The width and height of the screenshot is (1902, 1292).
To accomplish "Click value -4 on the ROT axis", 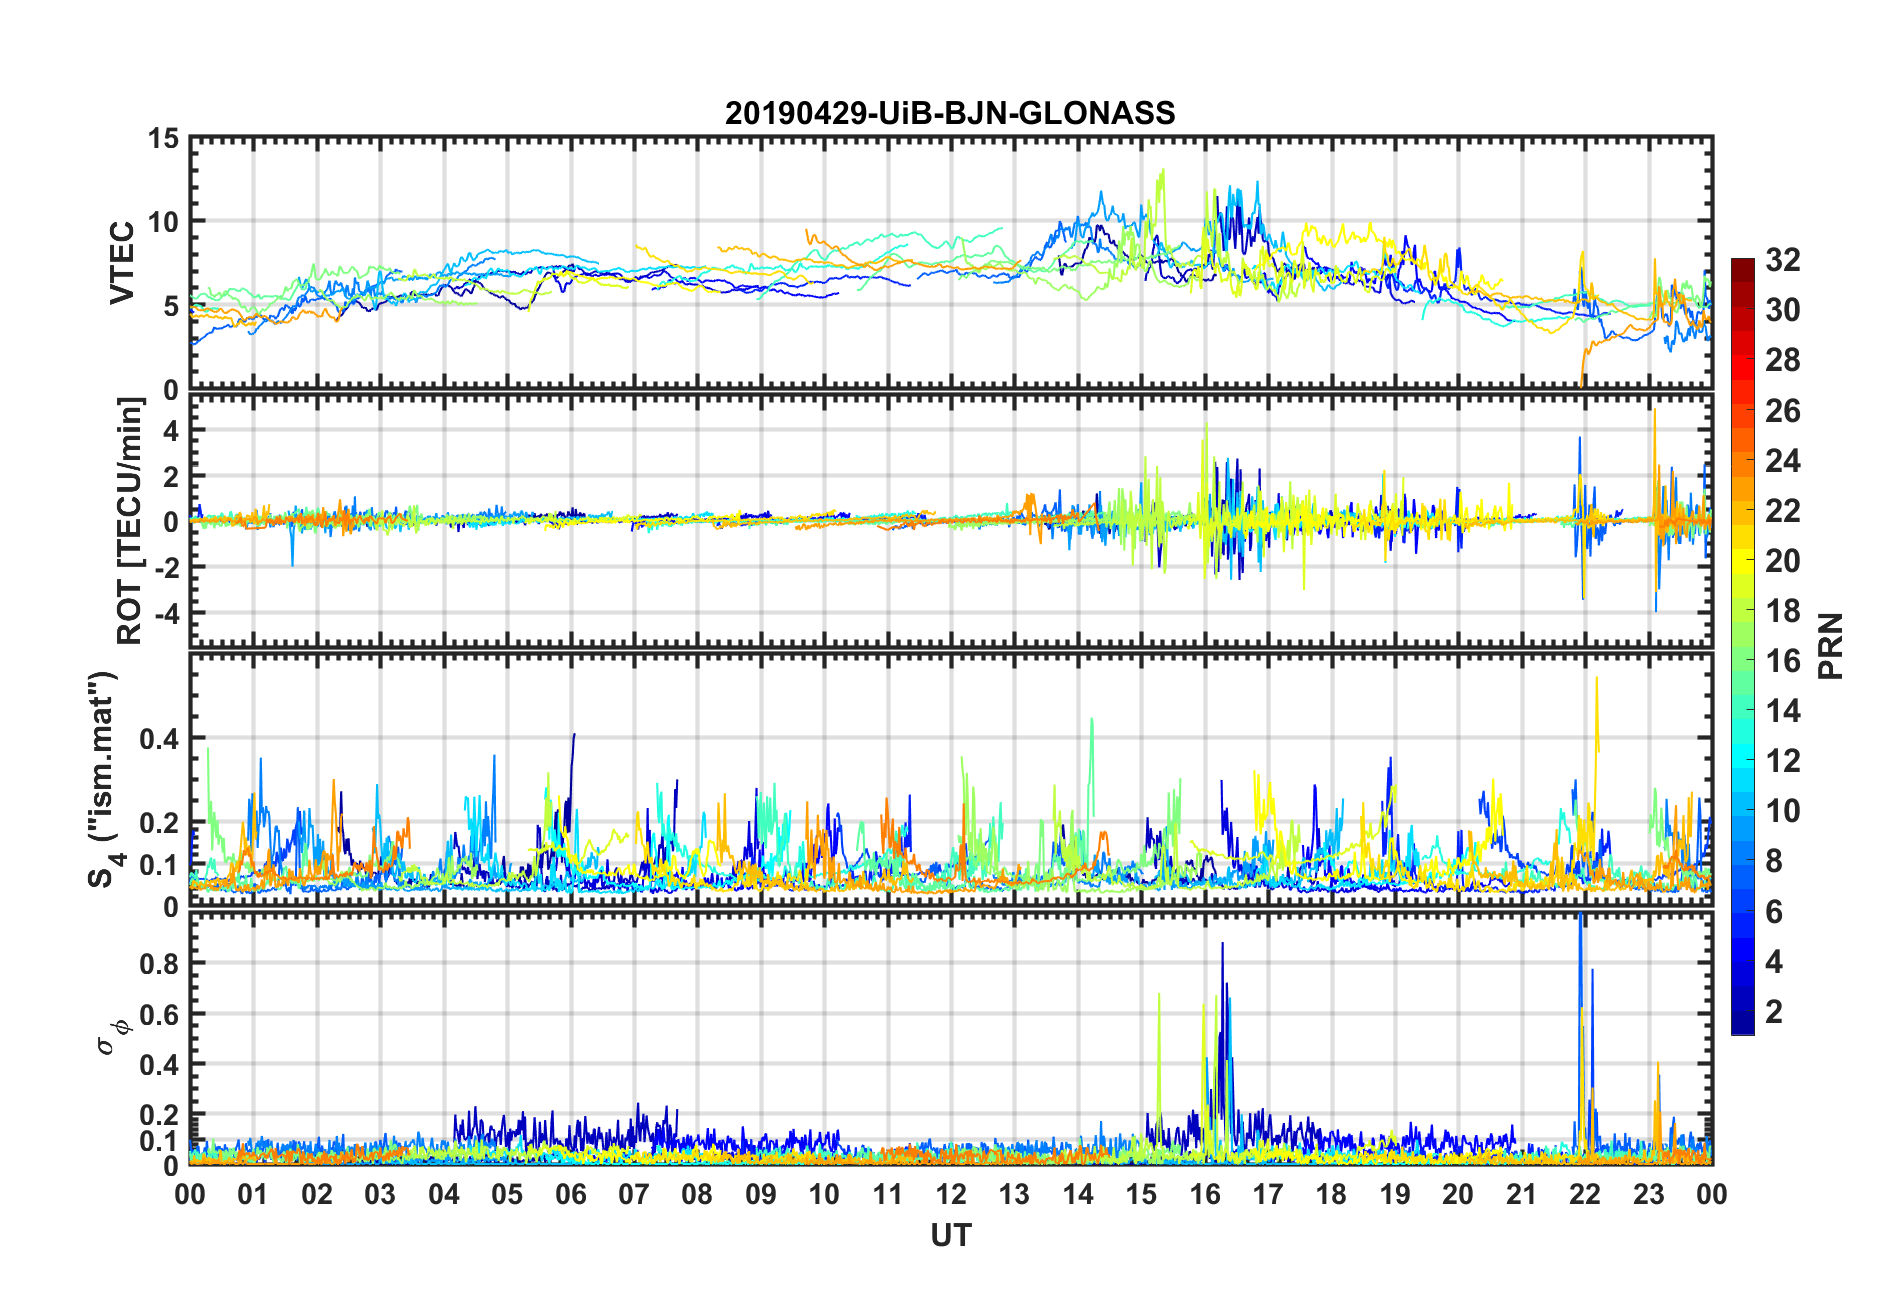I will 165,612.
